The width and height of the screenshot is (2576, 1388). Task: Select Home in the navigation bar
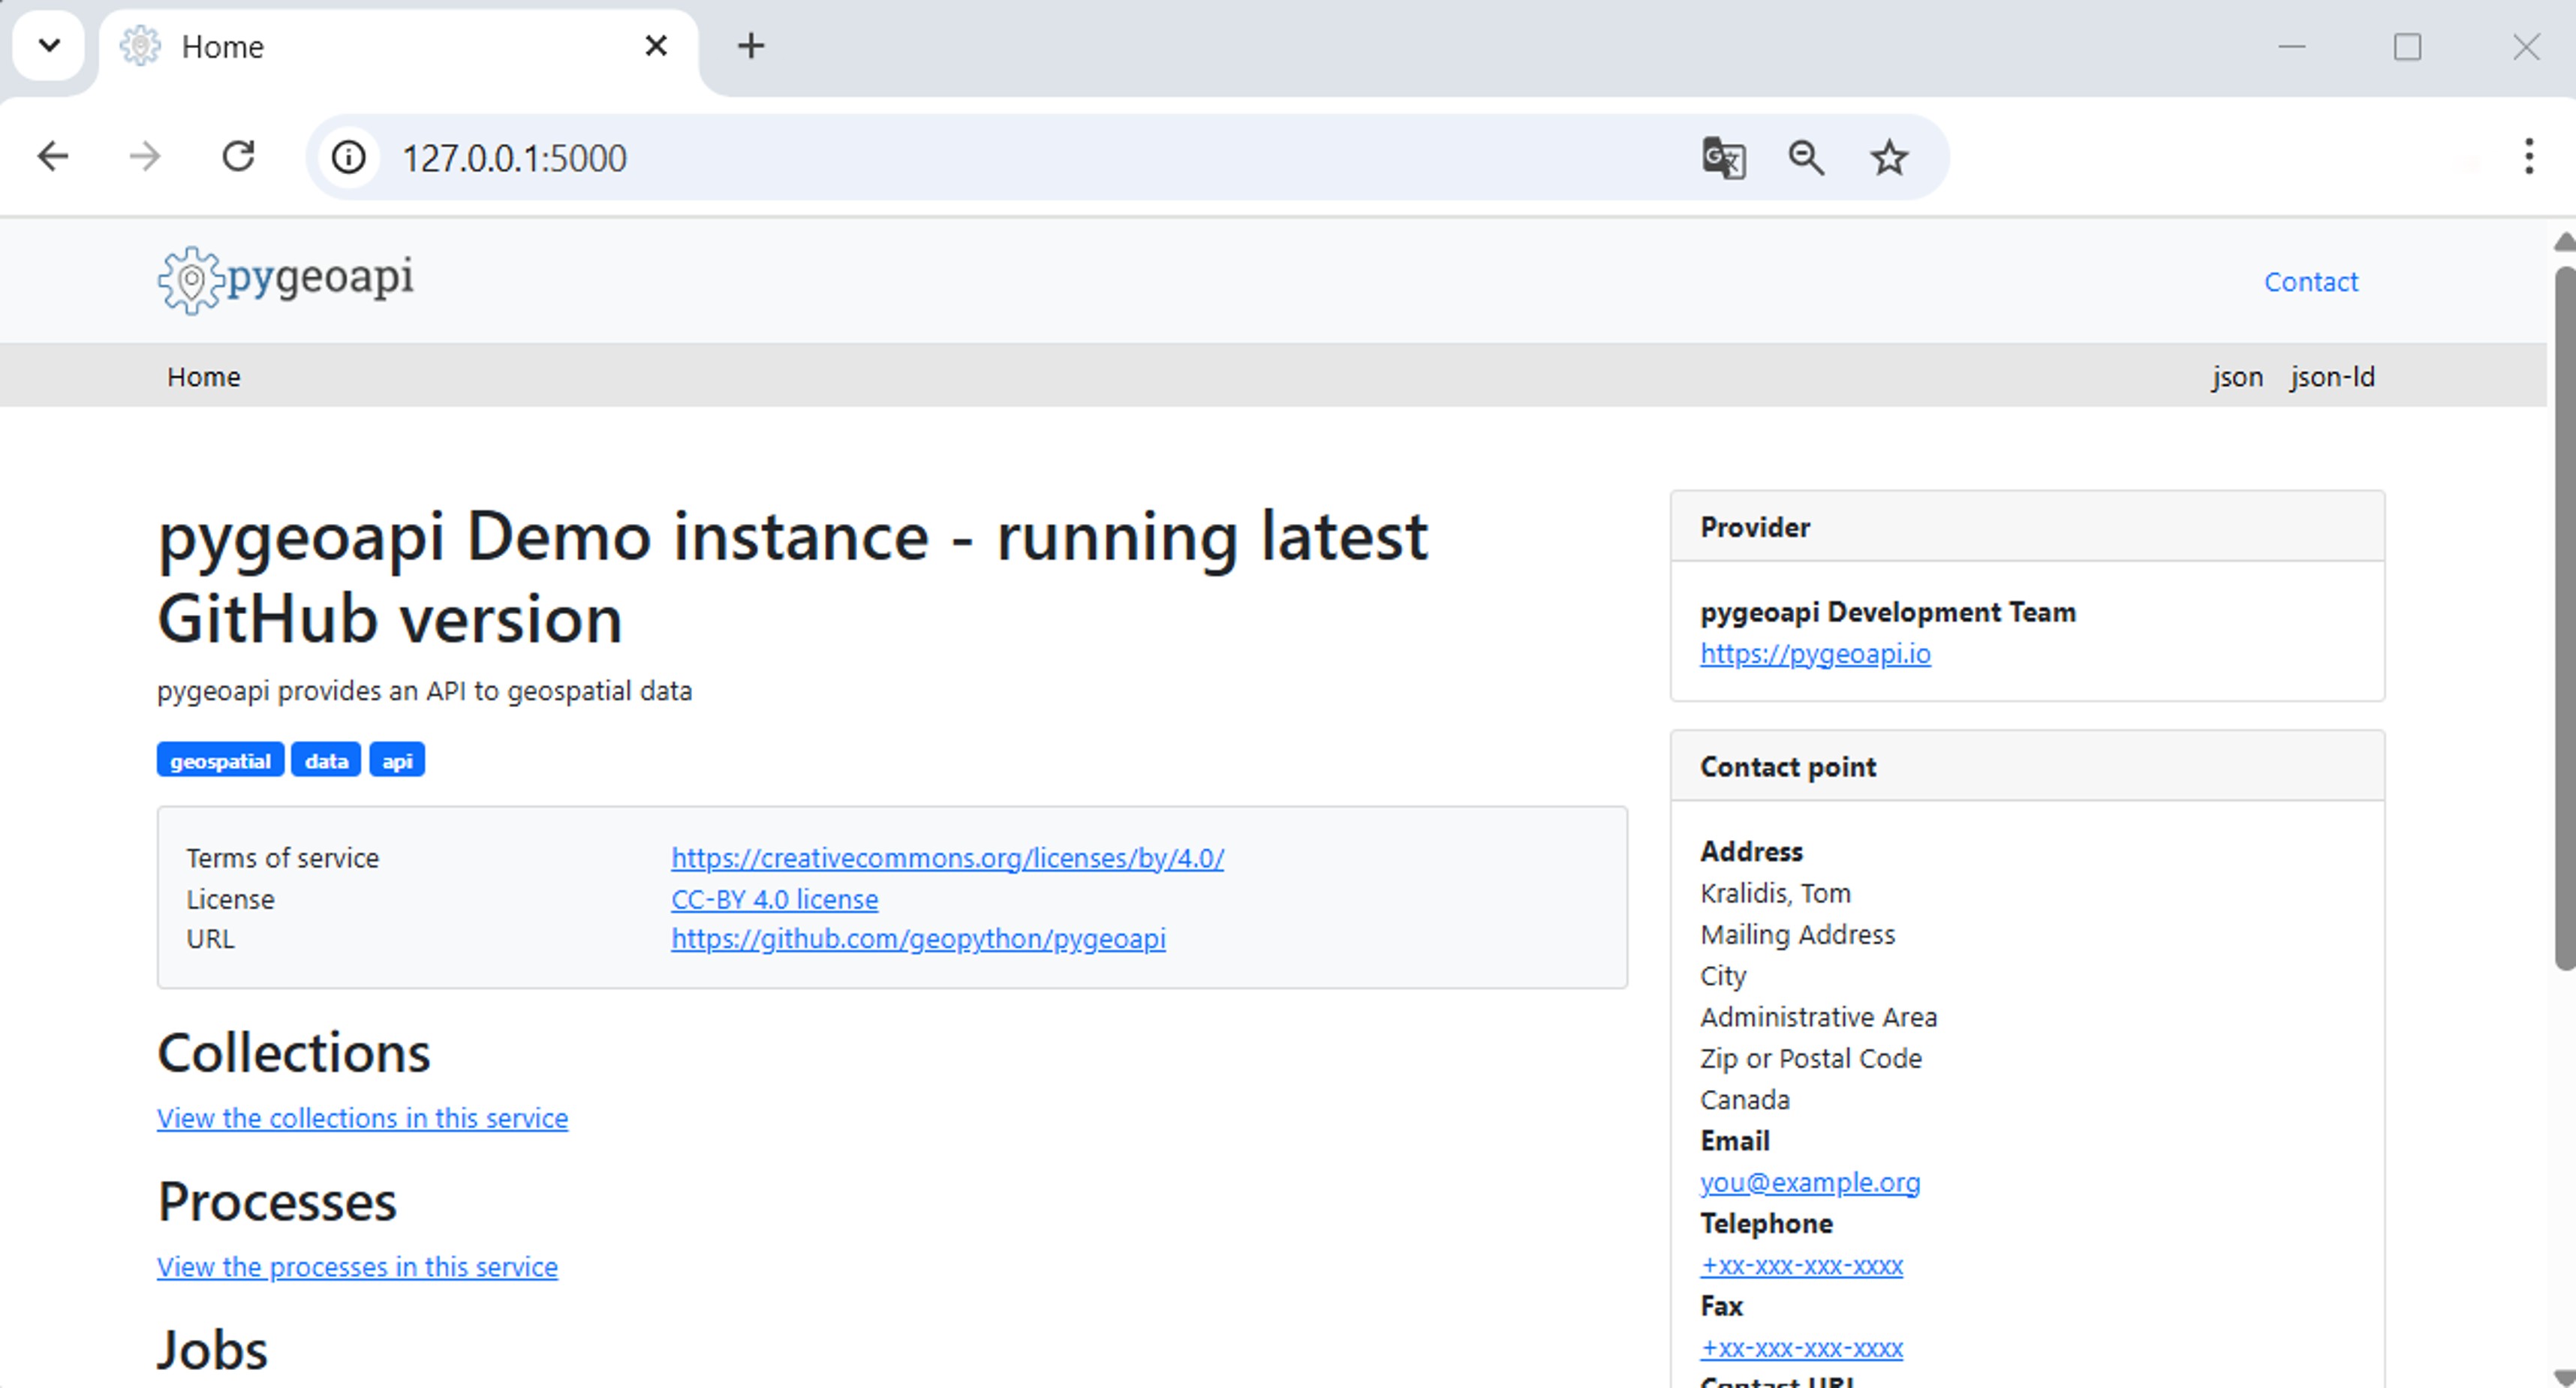[x=204, y=376]
